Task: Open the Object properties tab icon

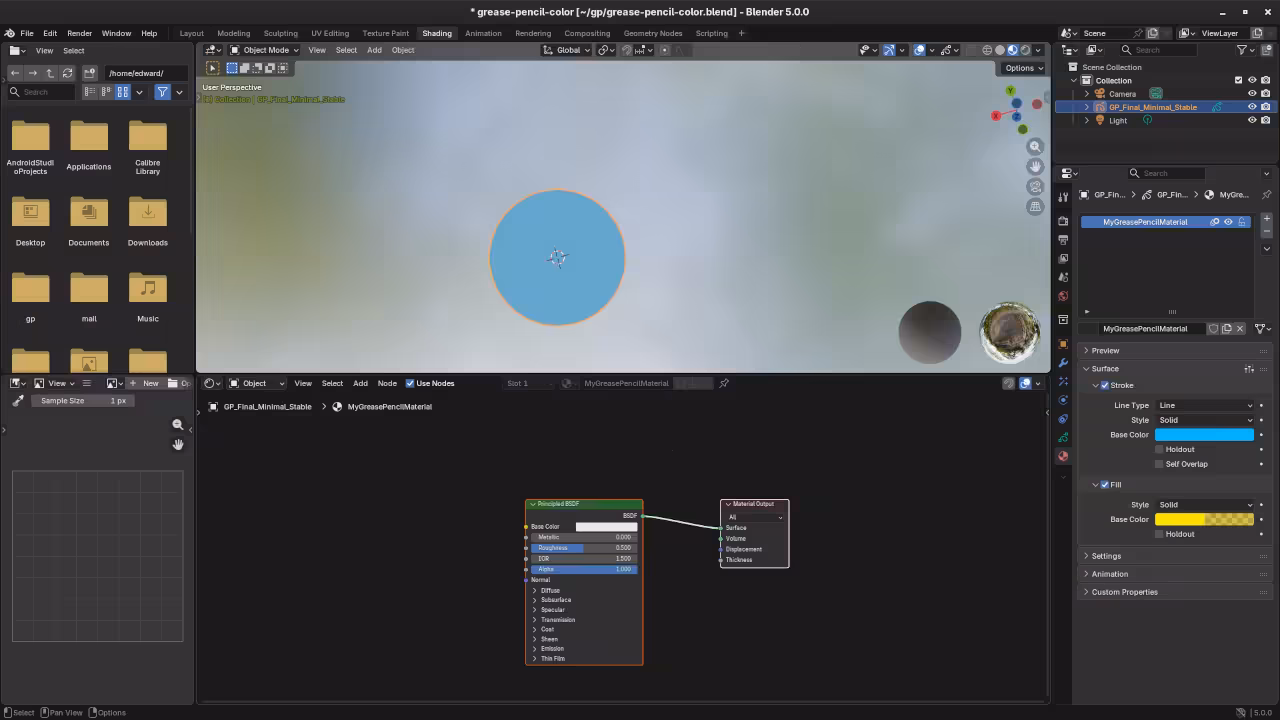Action: click(1063, 344)
